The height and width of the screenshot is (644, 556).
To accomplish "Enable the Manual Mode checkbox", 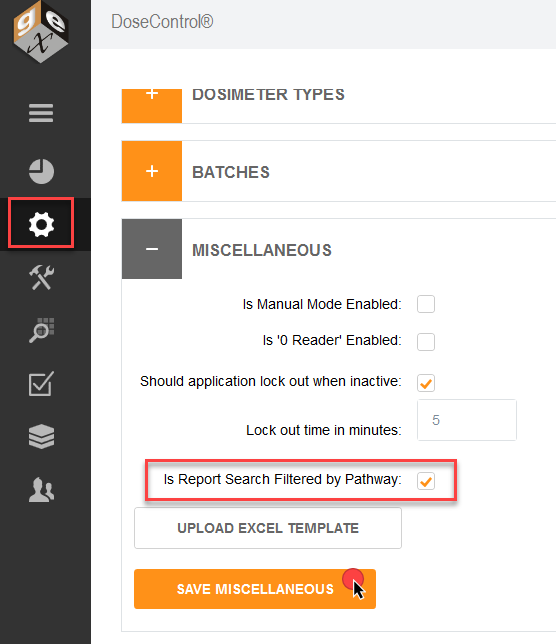I will coord(426,304).
